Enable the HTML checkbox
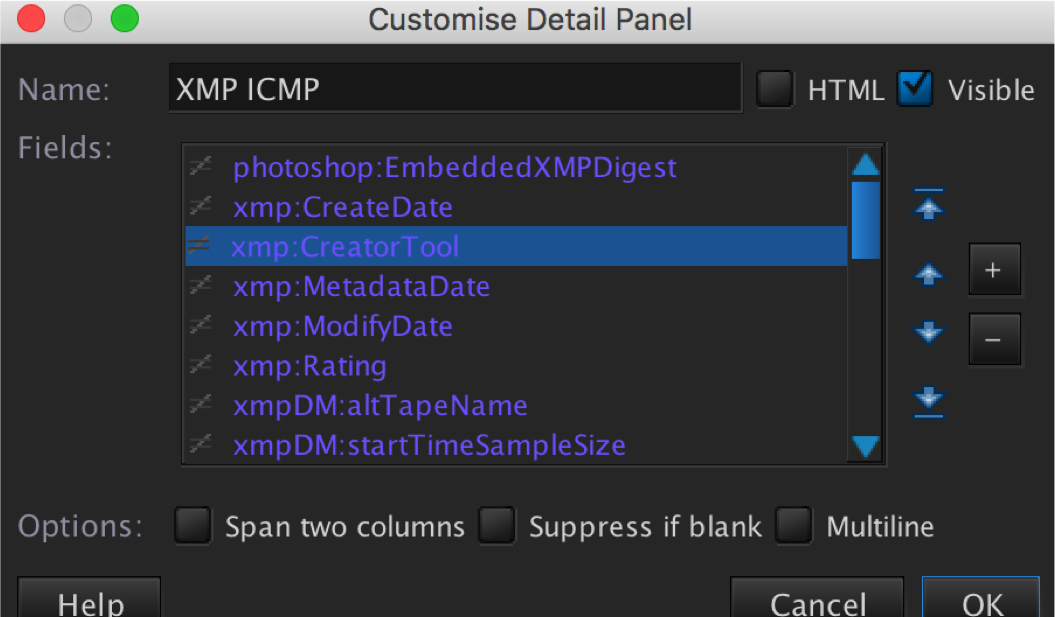 click(x=774, y=89)
